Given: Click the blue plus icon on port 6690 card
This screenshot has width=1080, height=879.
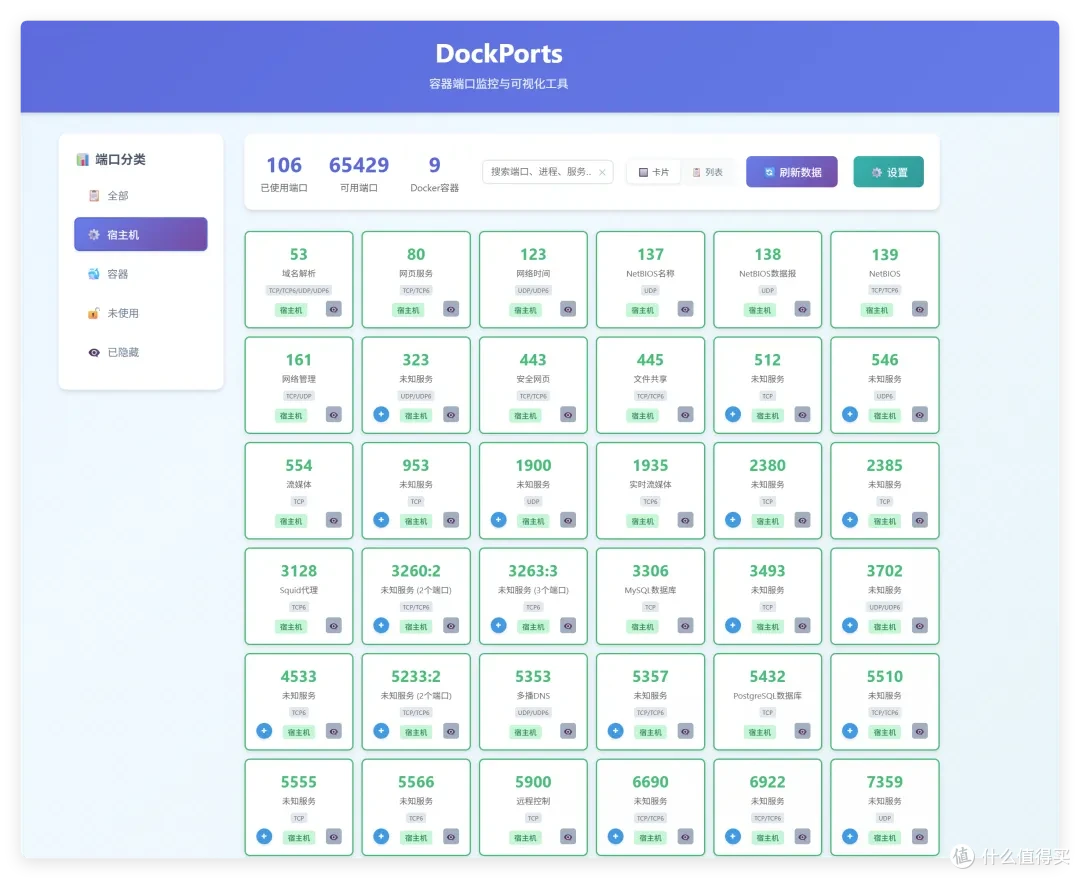Looking at the screenshot, I should [616, 836].
